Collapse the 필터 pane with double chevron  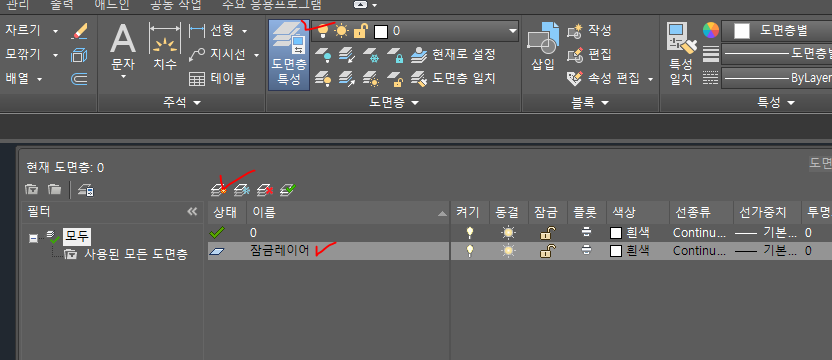[192, 212]
